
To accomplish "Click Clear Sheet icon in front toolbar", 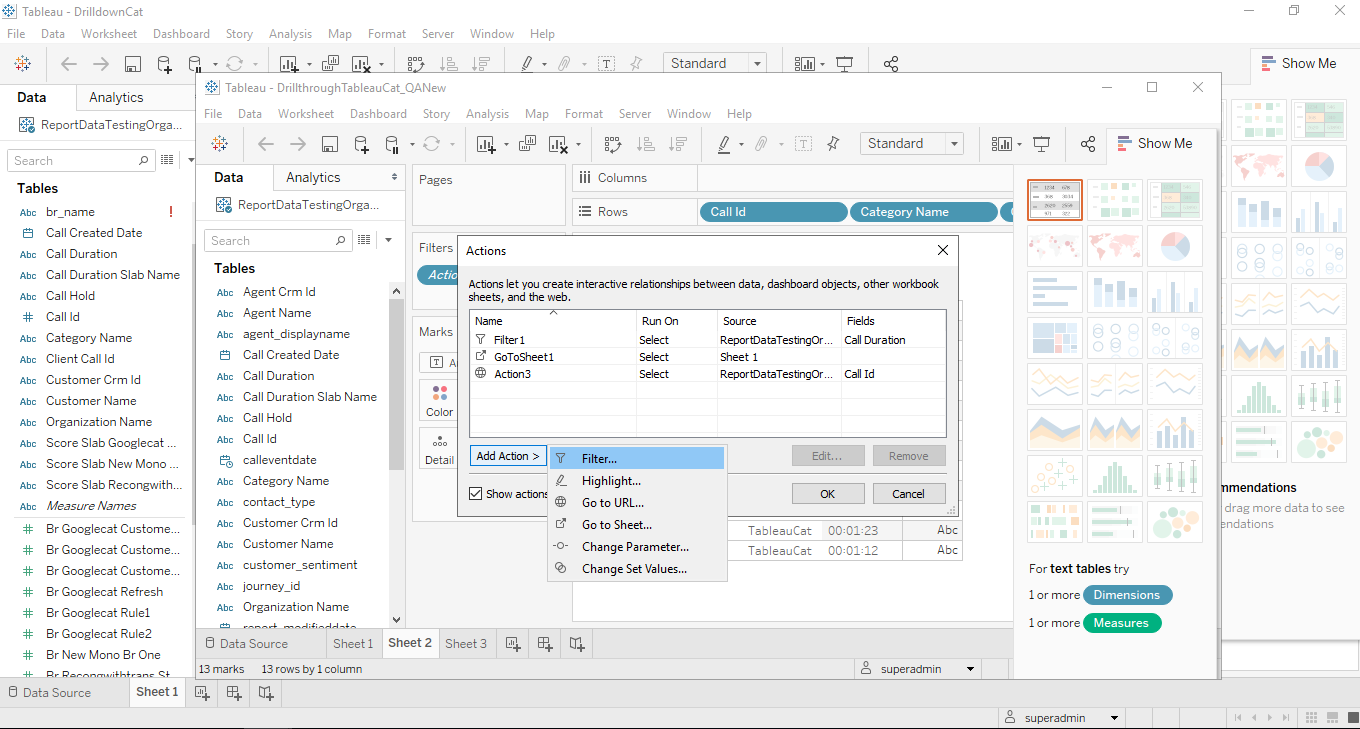I will pyautogui.click(x=558, y=144).
